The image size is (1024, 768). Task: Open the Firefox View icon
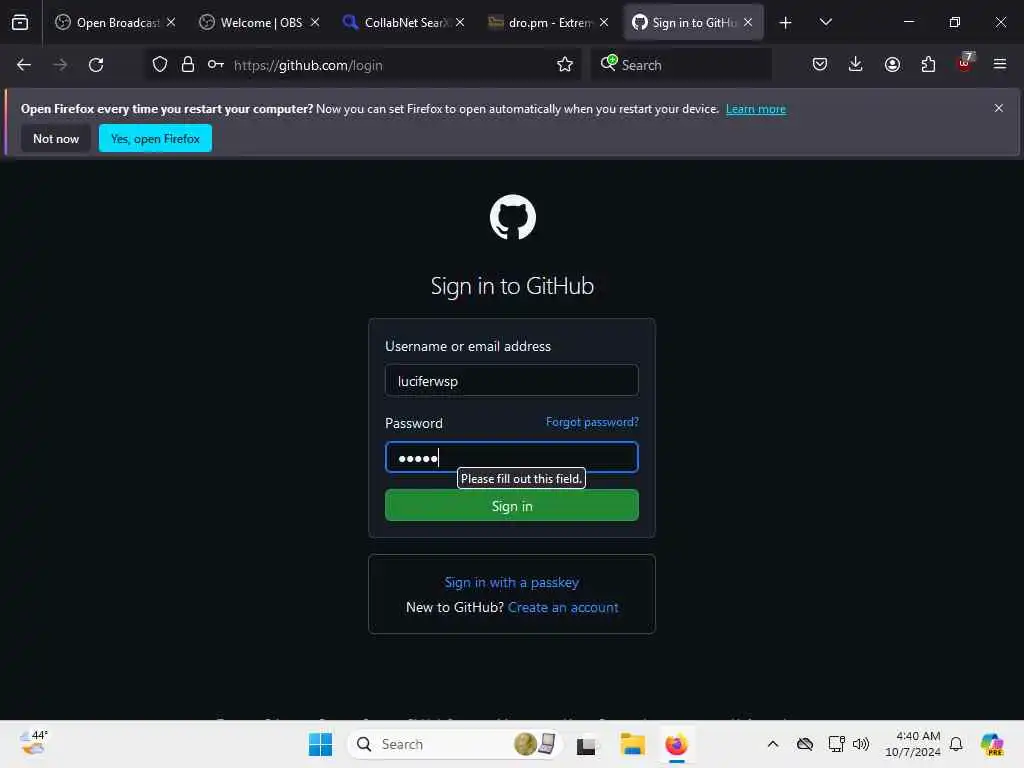(x=20, y=22)
